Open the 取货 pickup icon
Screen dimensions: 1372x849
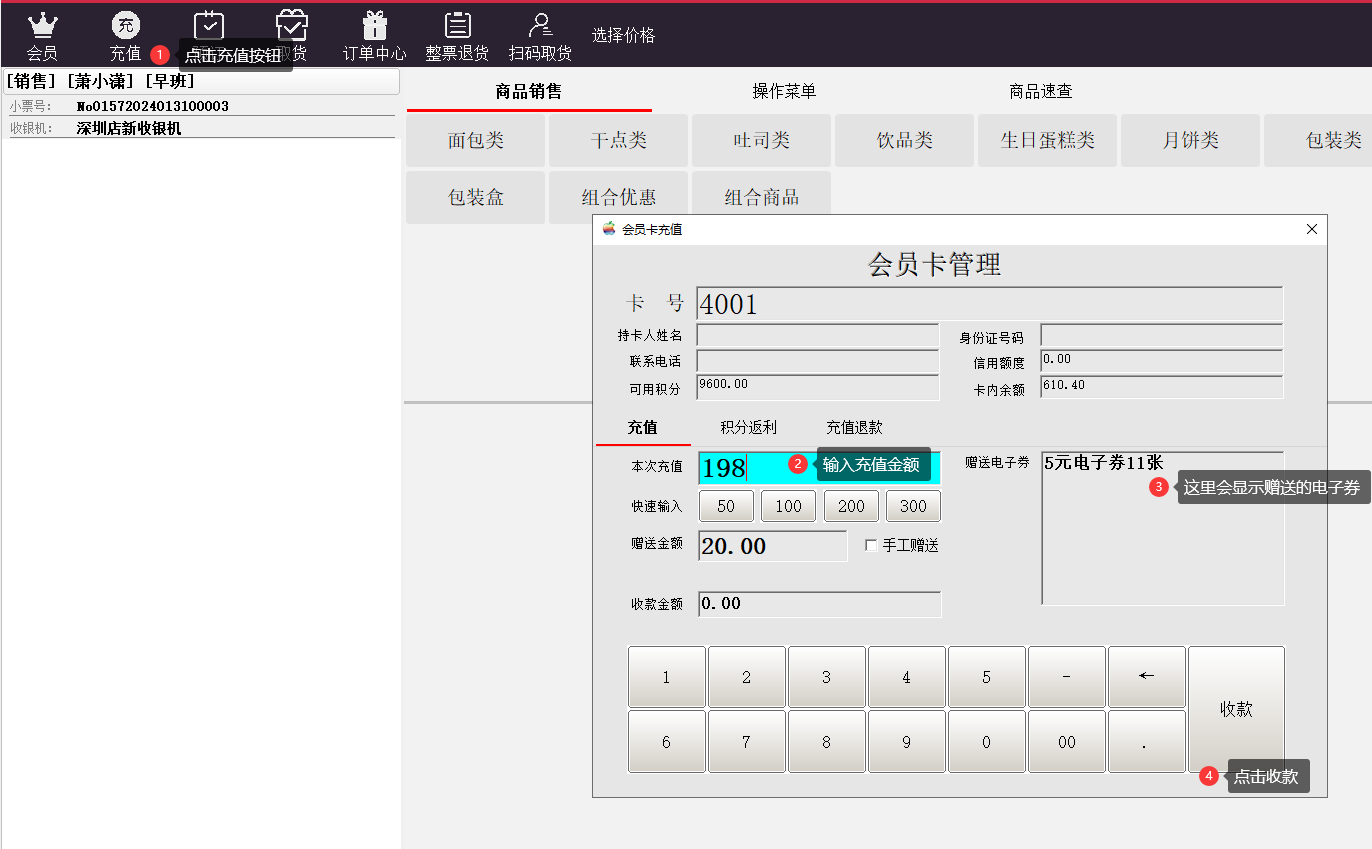[292, 25]
